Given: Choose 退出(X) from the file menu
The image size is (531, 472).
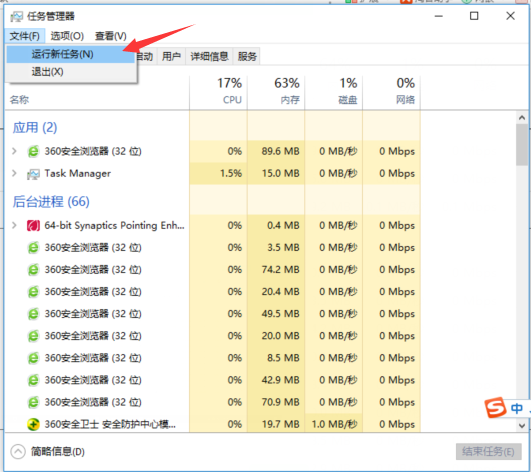Looking at the screenshot, I should [70, 72].
